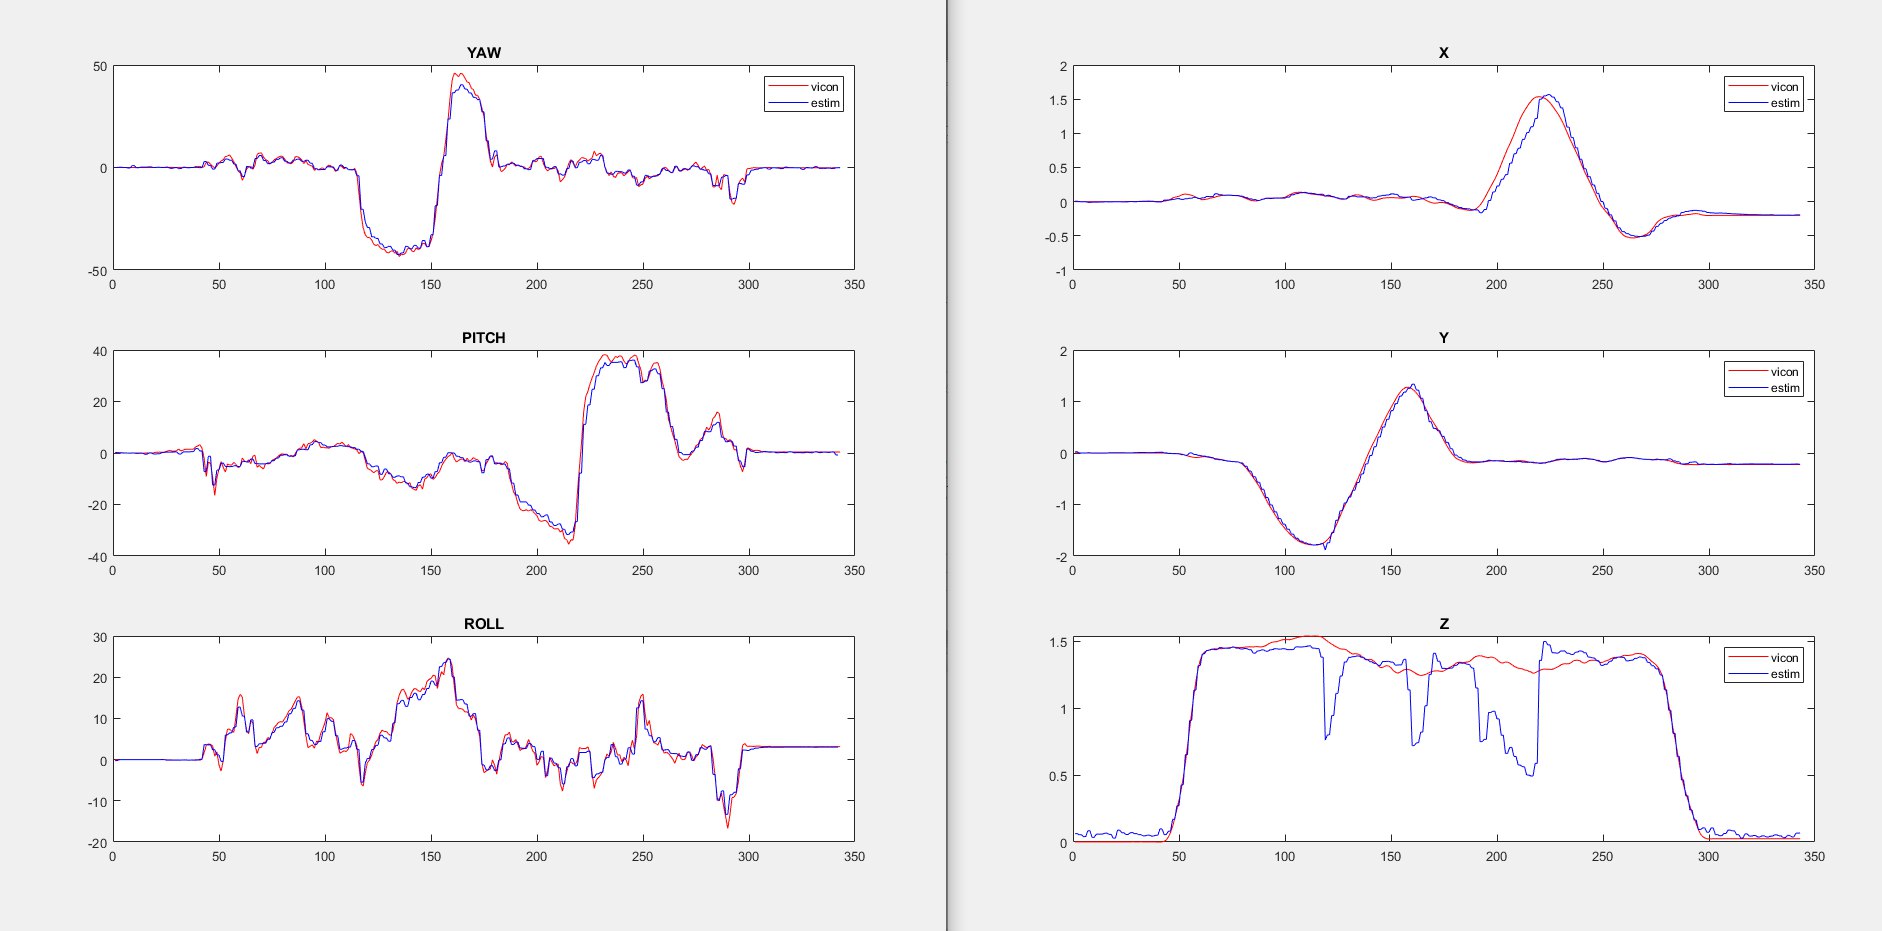Click vicon label in Z plot legend
1882x931 pixels.
(x=1784, y=658)
